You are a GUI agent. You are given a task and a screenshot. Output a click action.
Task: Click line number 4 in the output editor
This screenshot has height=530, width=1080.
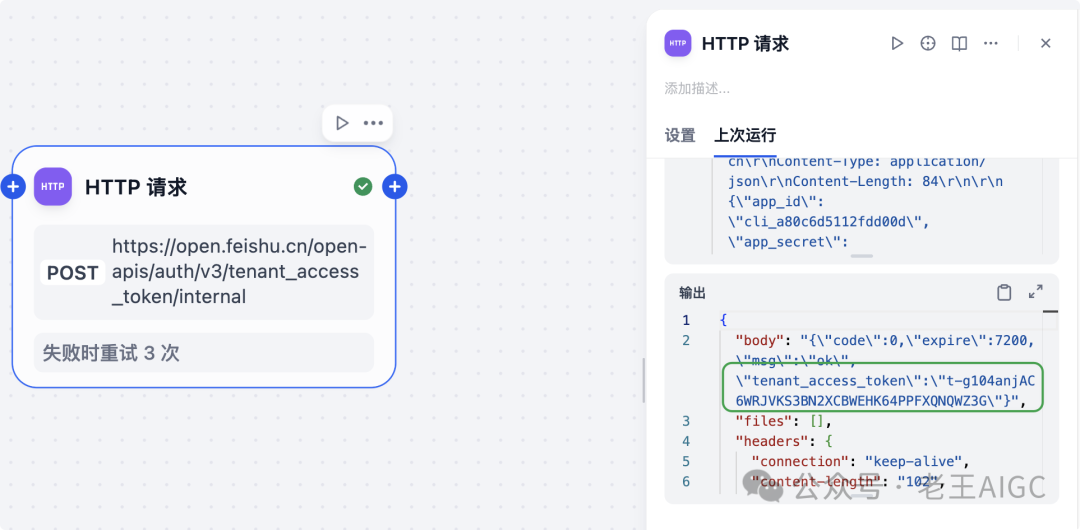[685, 440]
